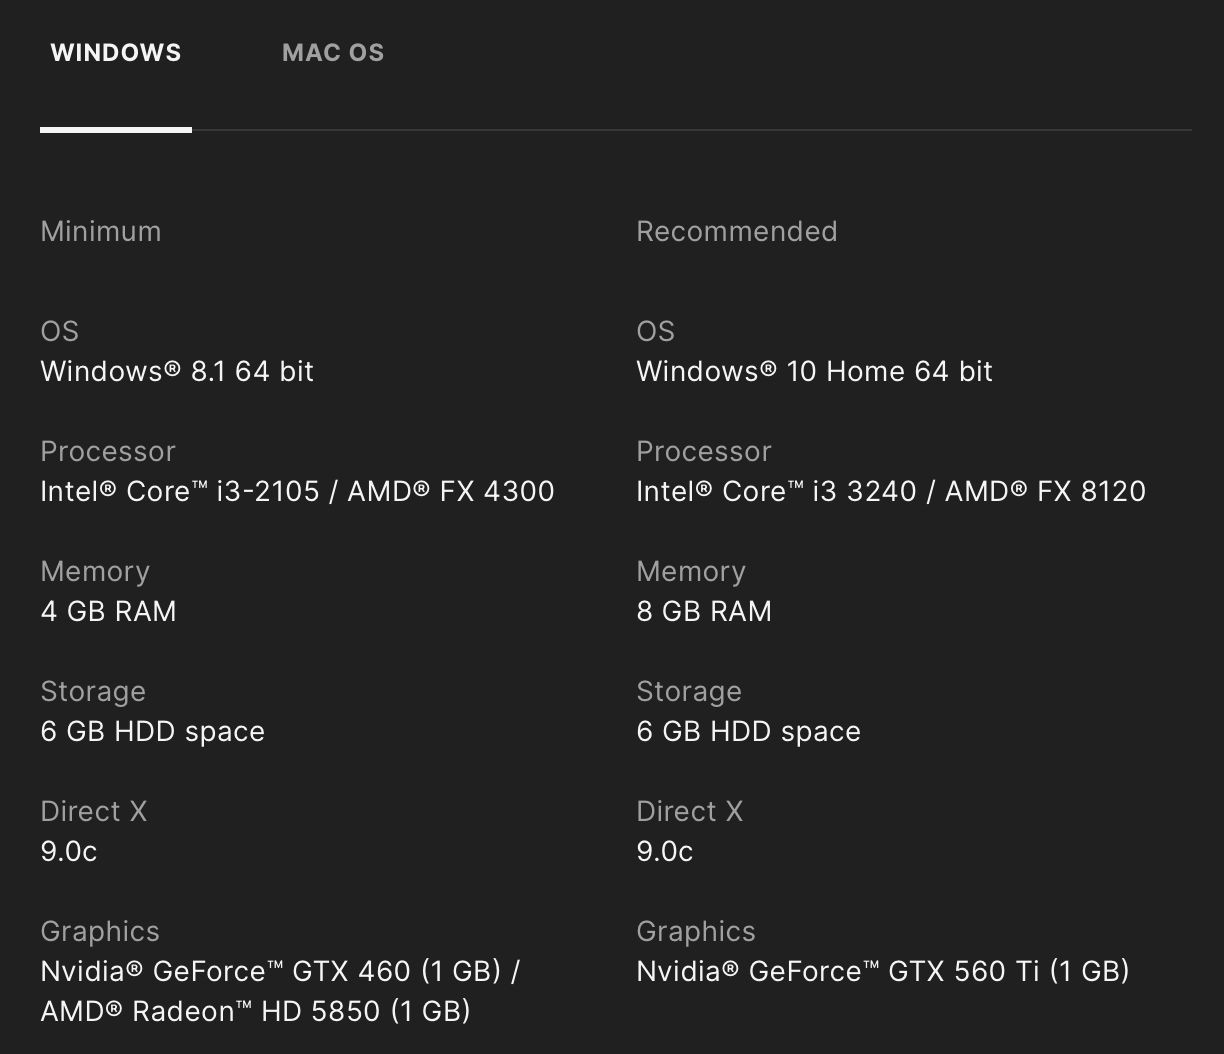Click the GeForce GTX 560 Ti text
The height and width of the screenshot is (1054, 1224).
882,971
